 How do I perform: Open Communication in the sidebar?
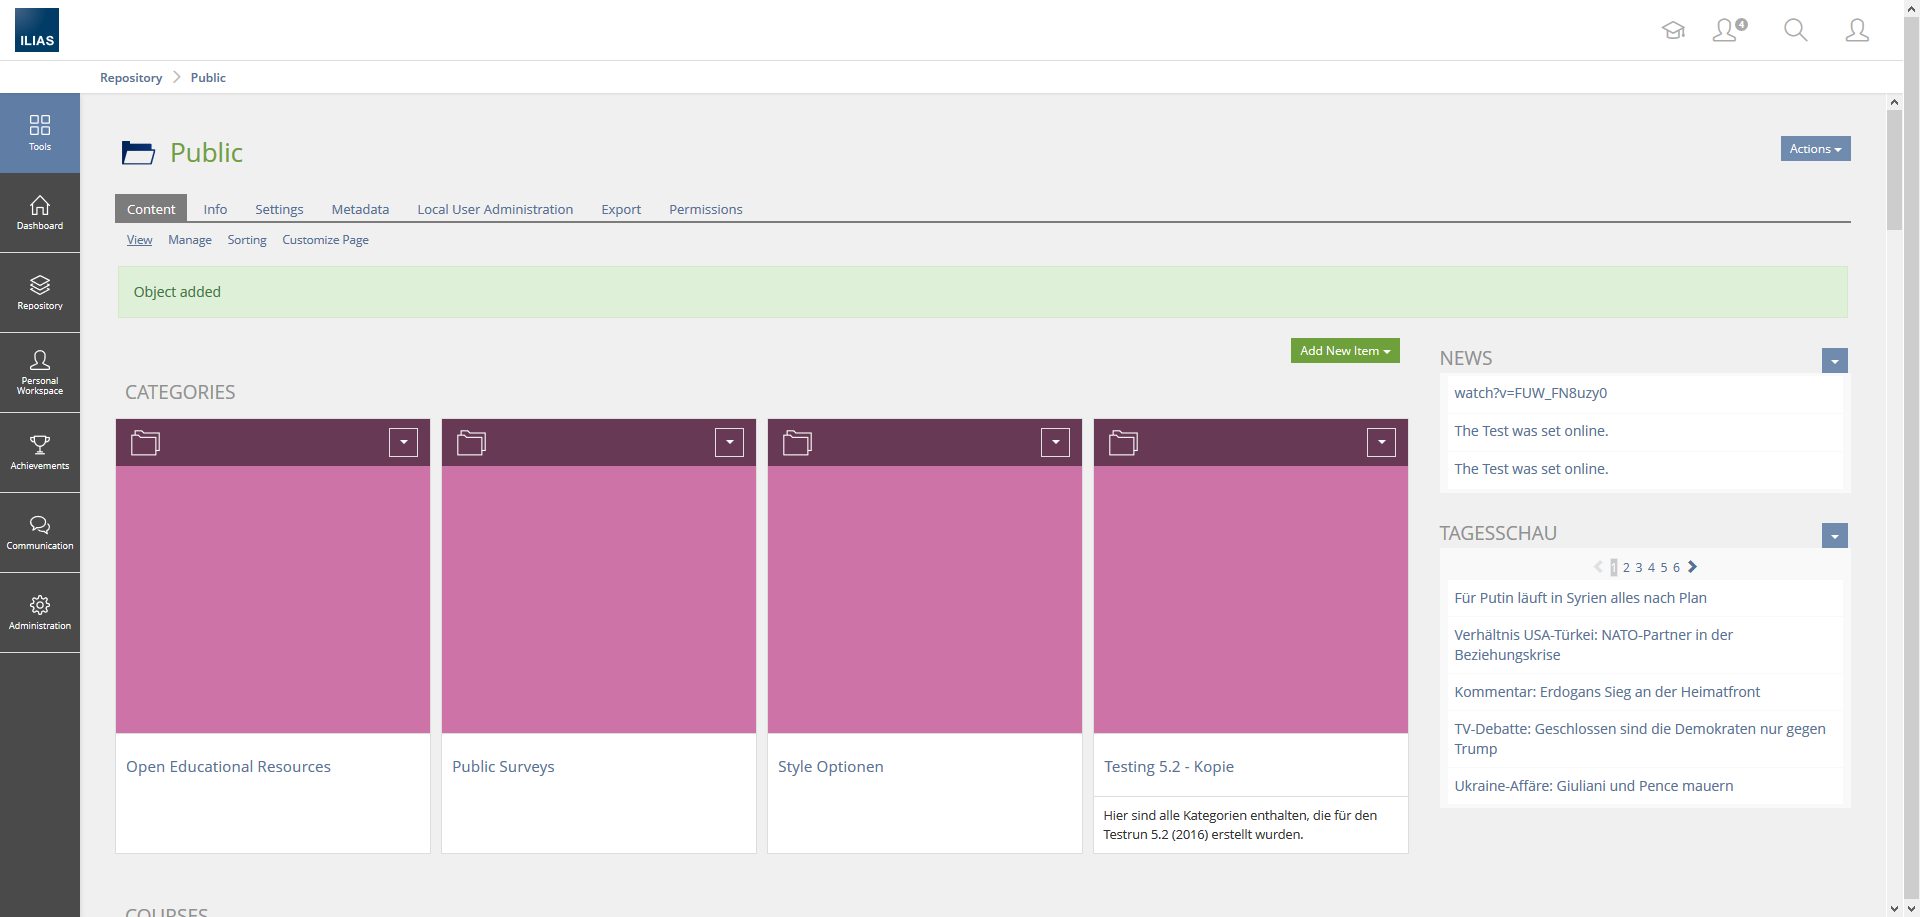coord(40,532)
